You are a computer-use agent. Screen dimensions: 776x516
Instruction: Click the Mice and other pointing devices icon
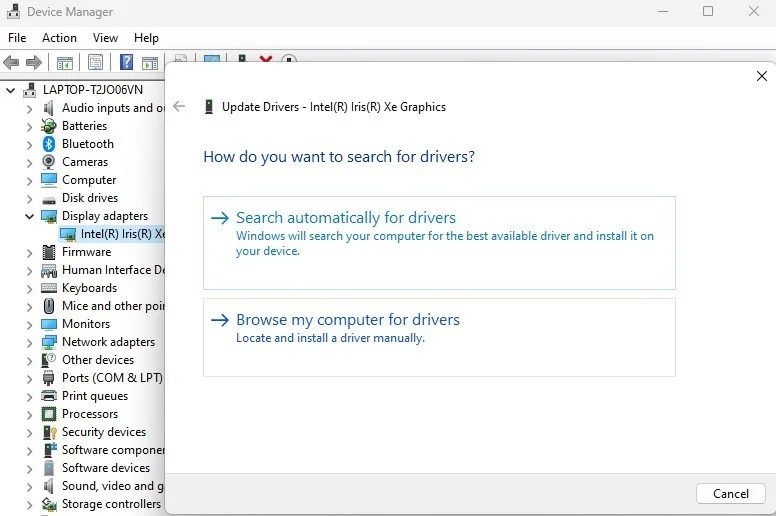(48, 306)
